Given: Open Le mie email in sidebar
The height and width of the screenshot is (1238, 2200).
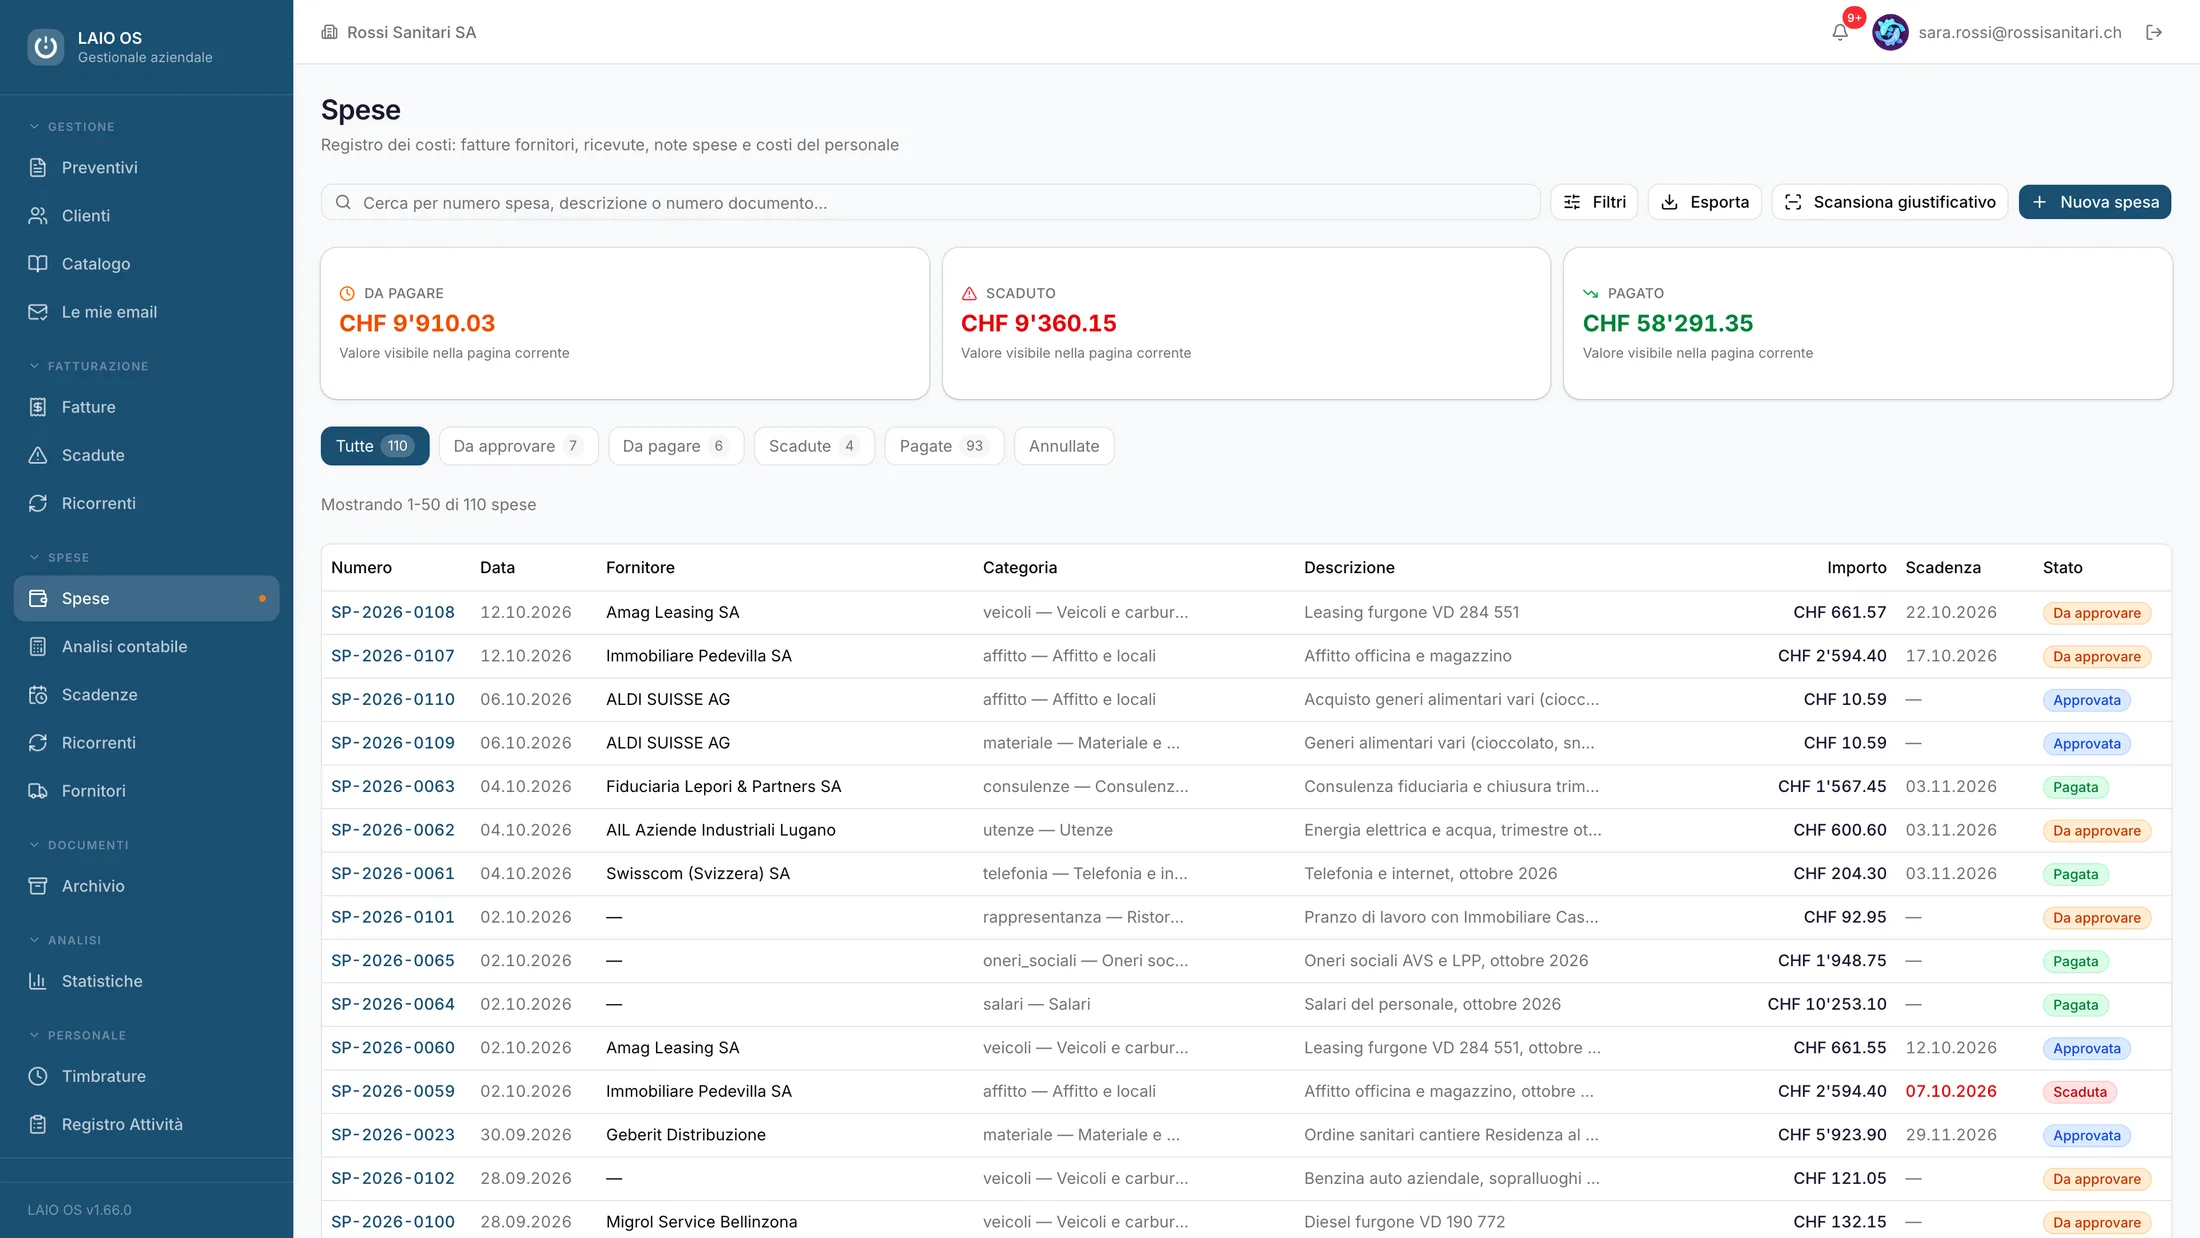Looking at the screenshot, I should click(146, 311).
